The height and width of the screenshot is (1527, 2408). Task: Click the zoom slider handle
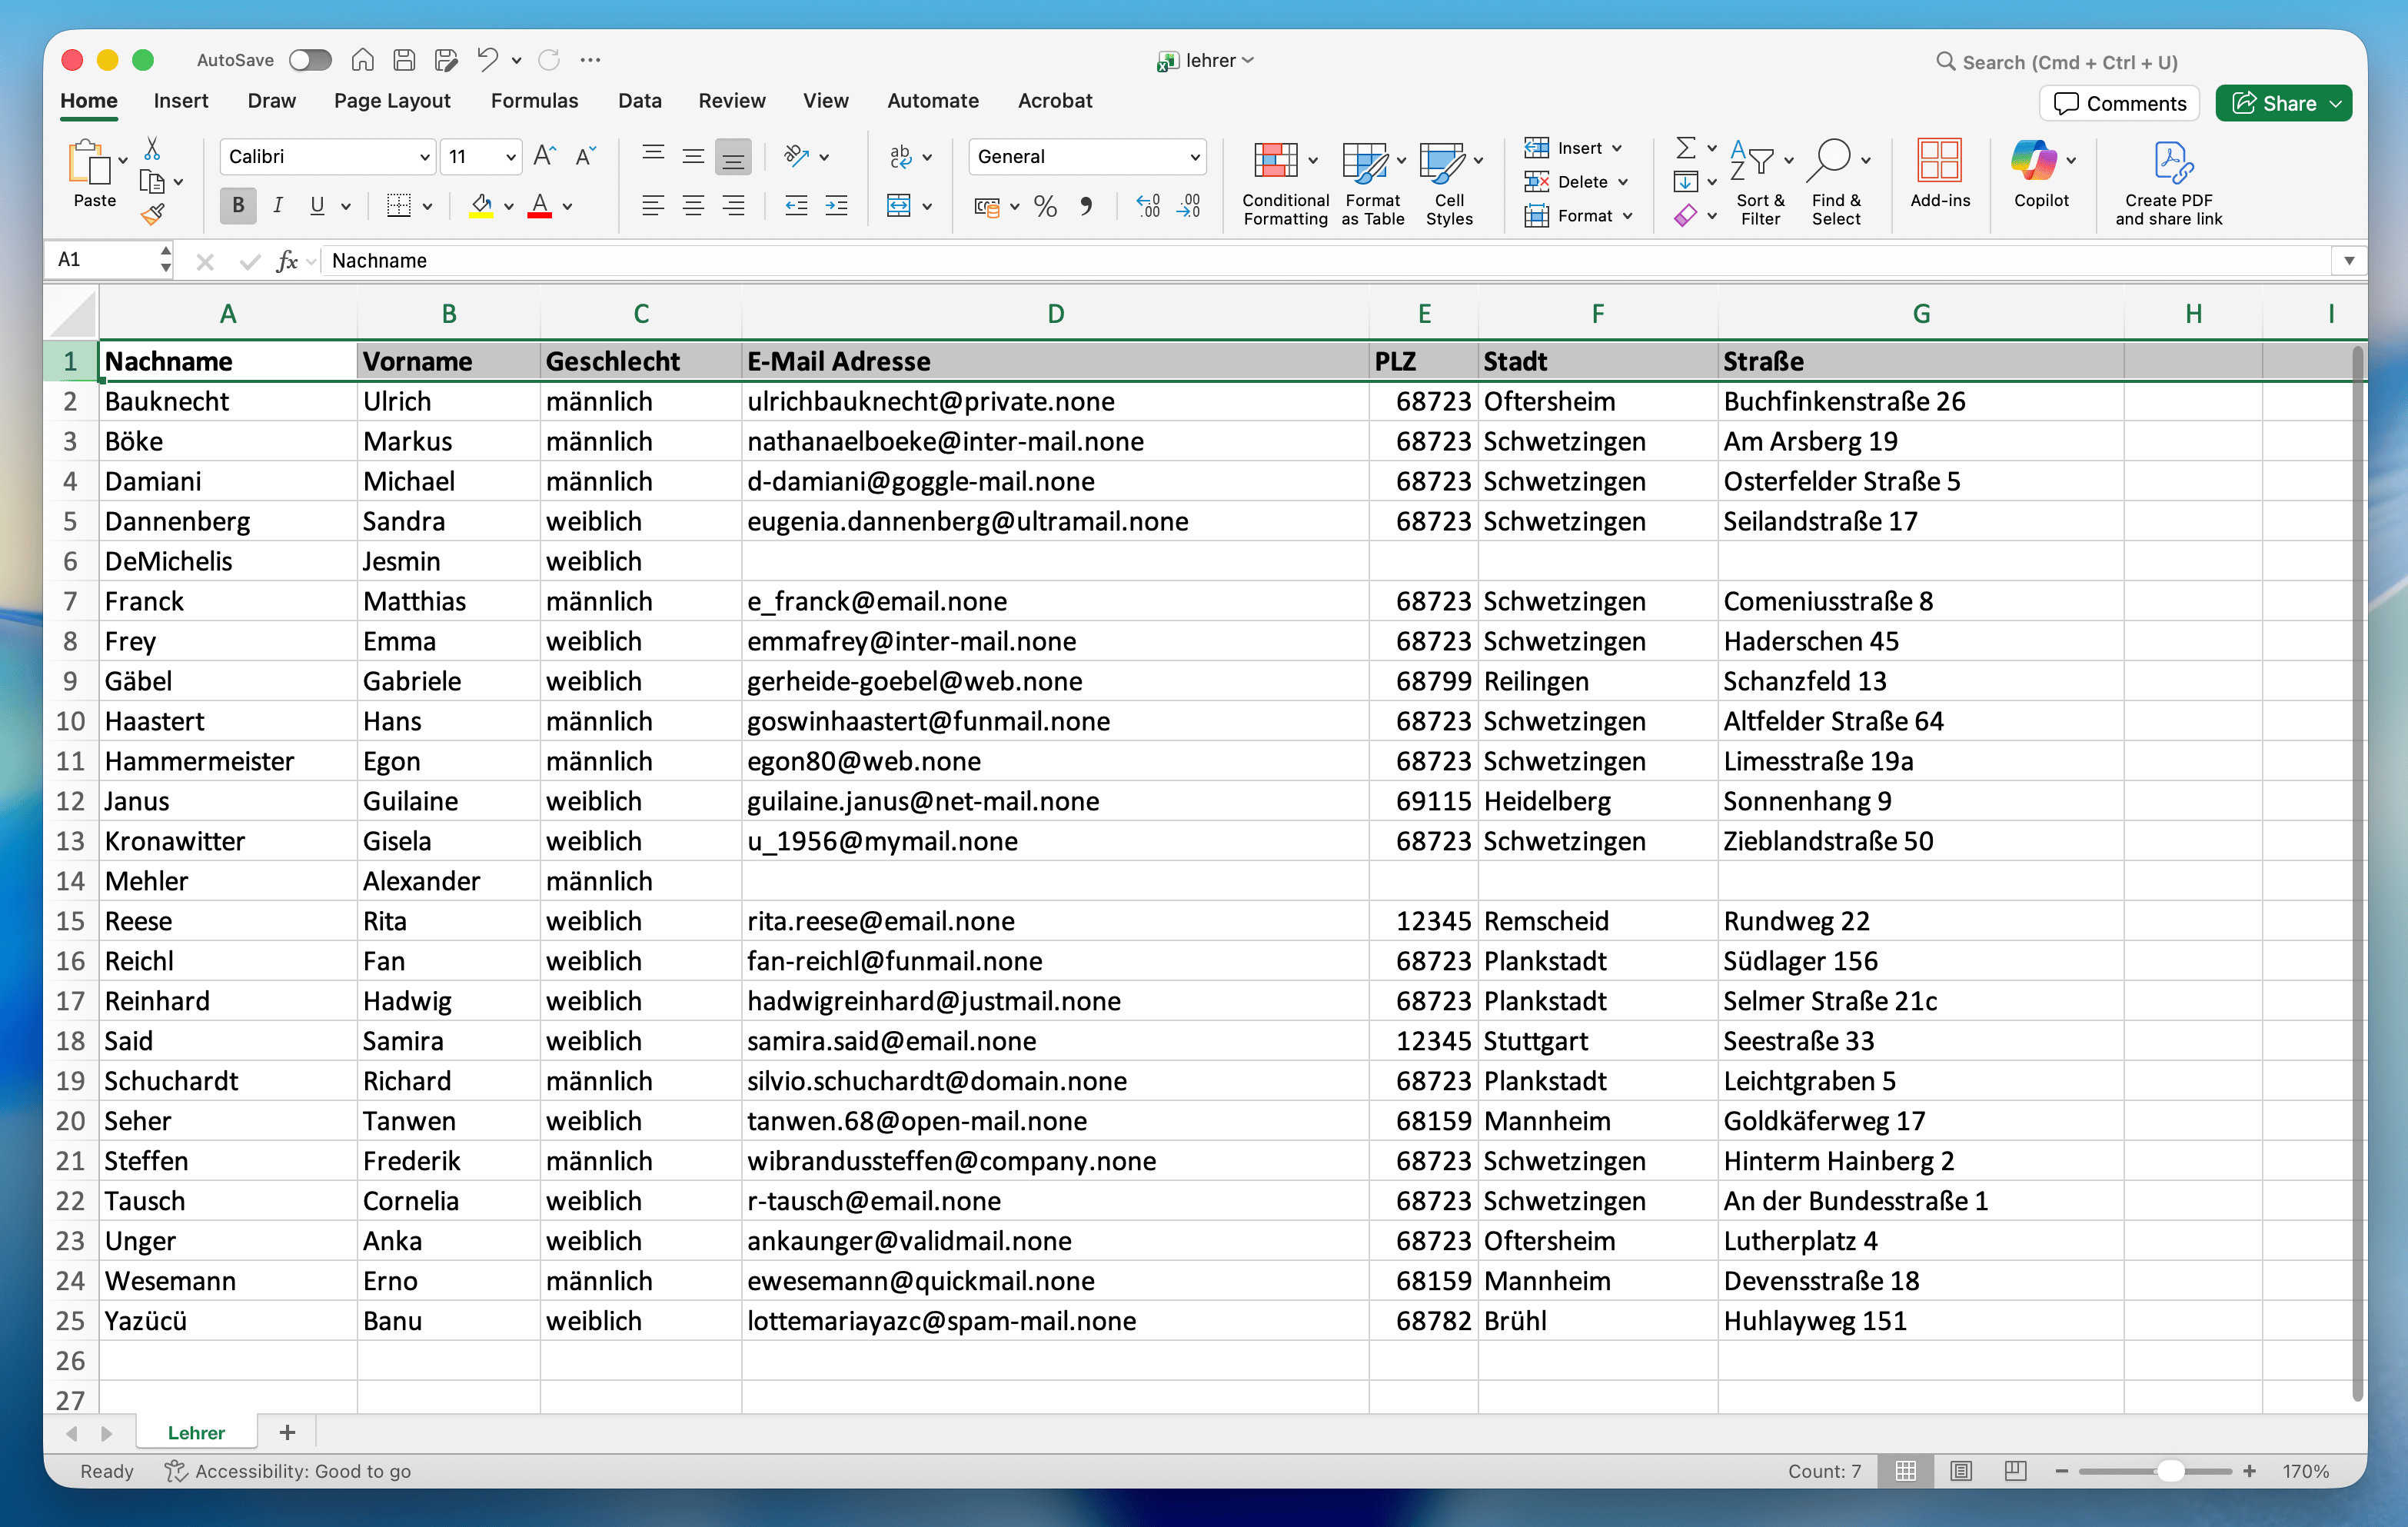[2170, 1470]
